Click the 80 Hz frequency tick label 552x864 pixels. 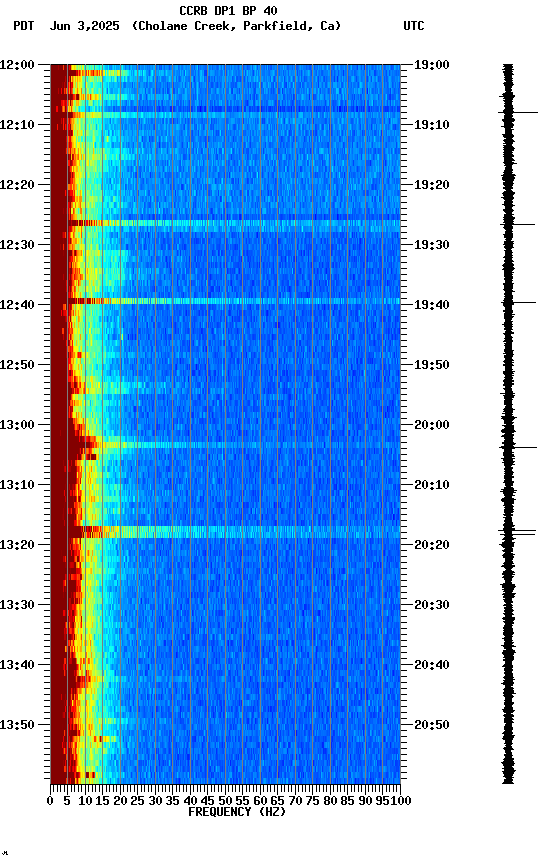[x=331, y=802]
